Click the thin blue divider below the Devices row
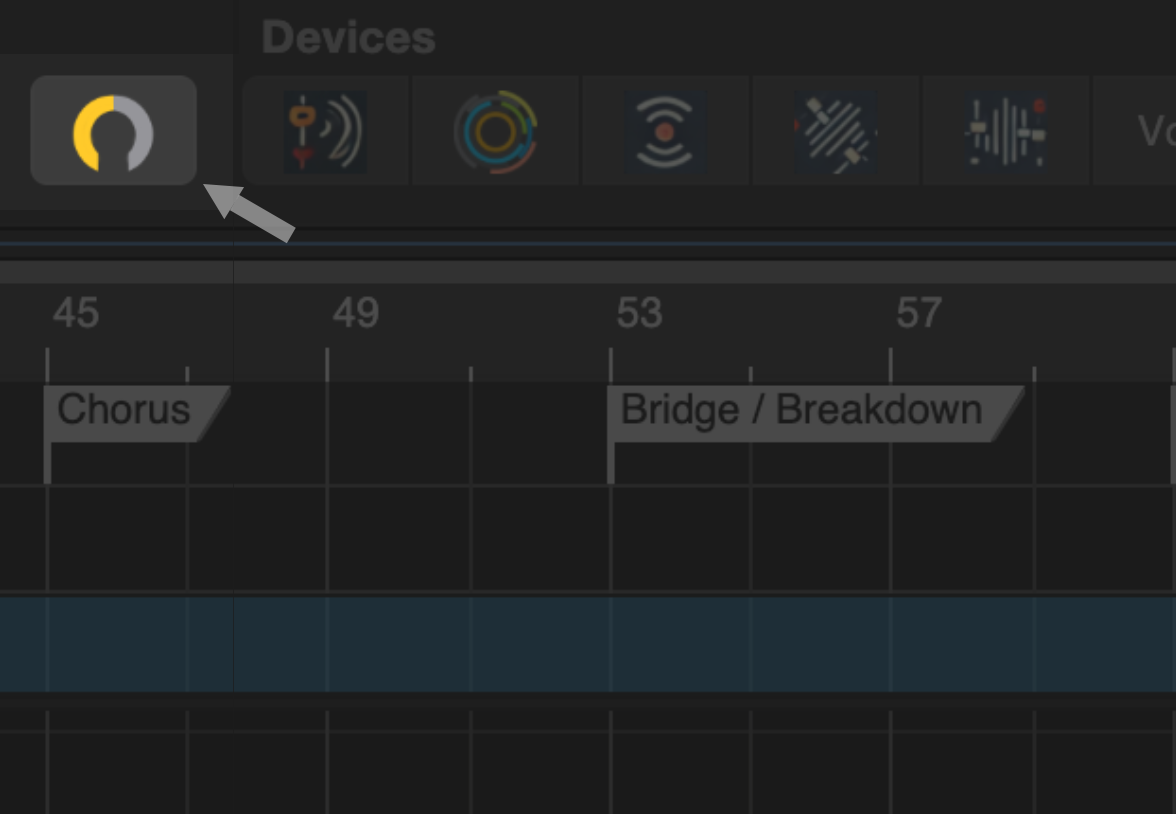Image resolution: width=1176 pixels, height=814 pixels. [588, 244]
